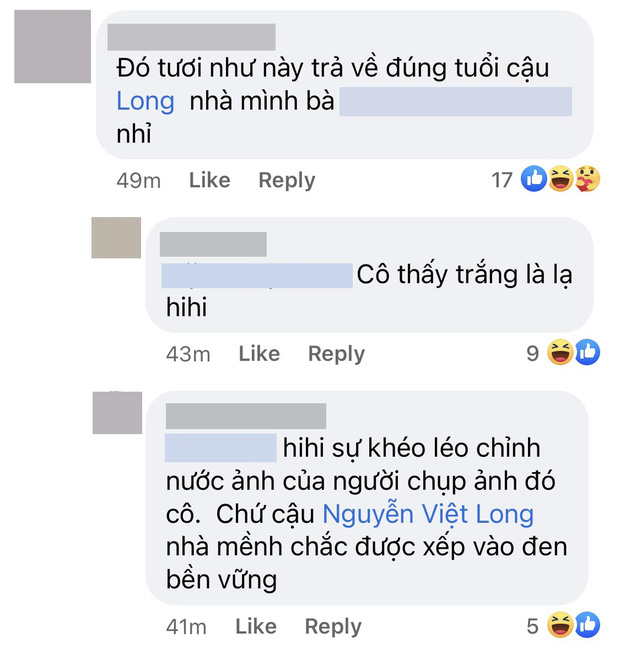620x649 pixels.
Task: Click the care hug emoji on first comment
Action: 587,178
